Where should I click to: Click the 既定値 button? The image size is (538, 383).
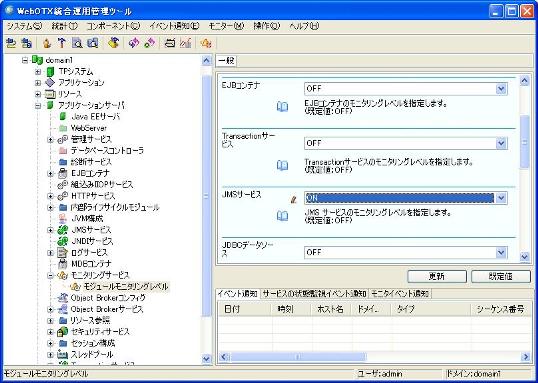coord(501,276)
